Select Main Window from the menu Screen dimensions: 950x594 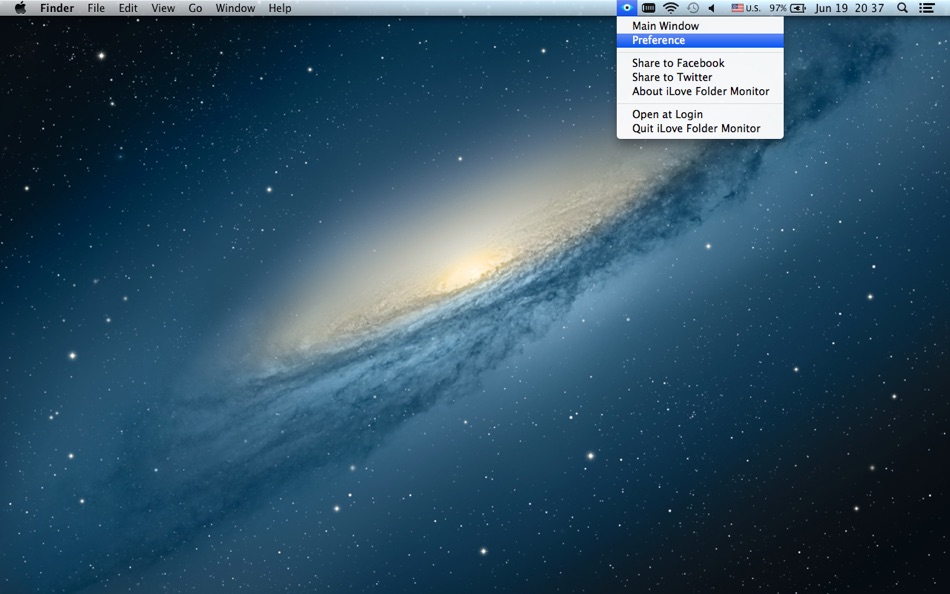pos(665,26)
